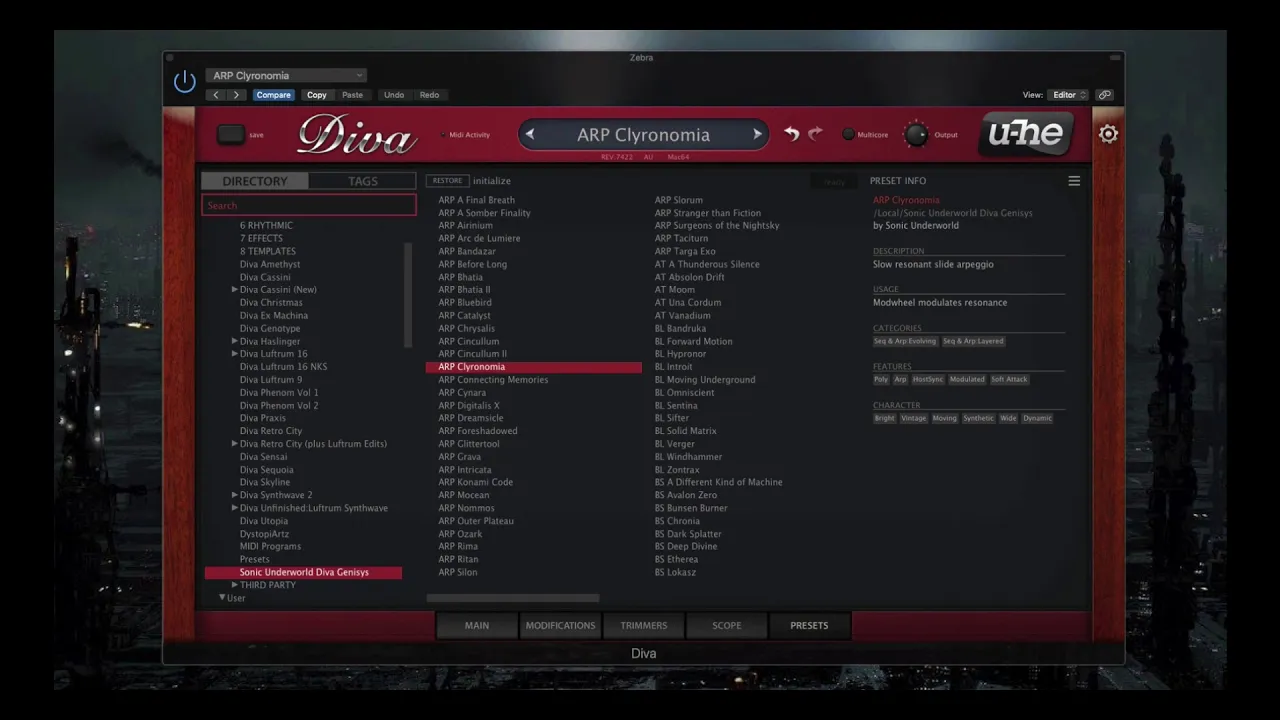Screen dimensions: 1280x720
Task: Go to next preset with right chevron
Action: point(236,95)
